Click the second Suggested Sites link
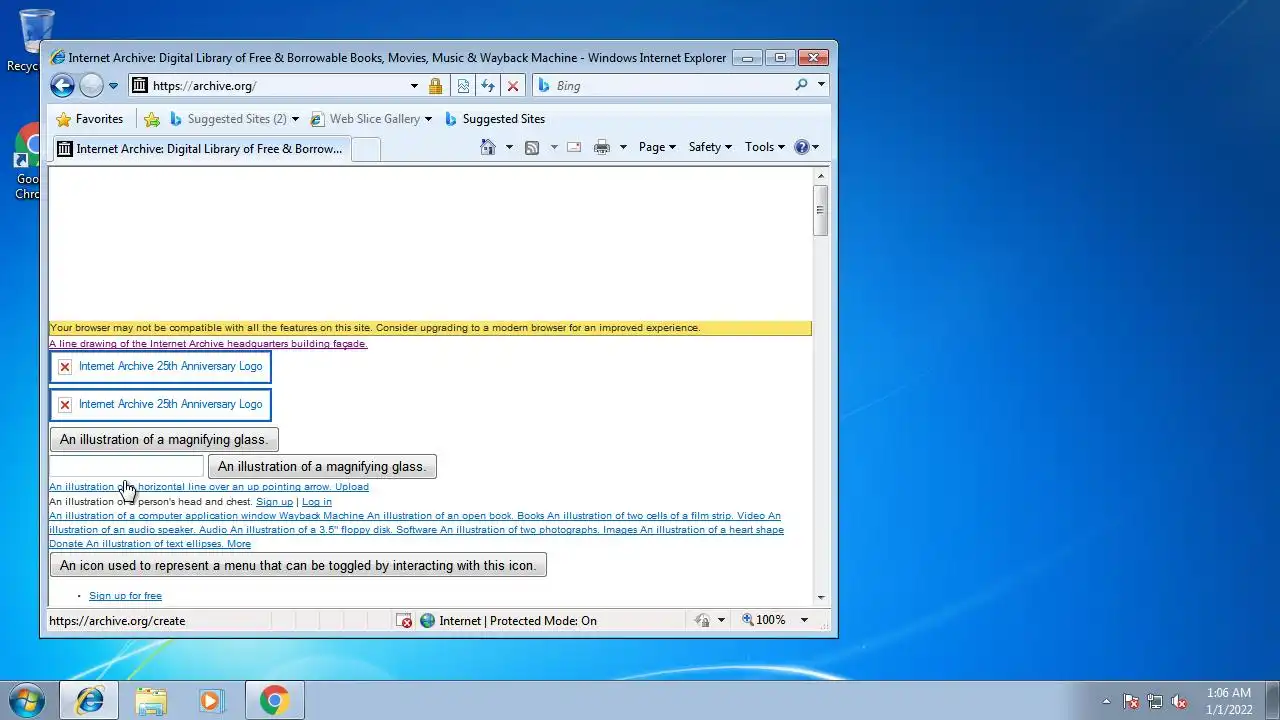The image size is (1280, 720). [x=495, y=119]
